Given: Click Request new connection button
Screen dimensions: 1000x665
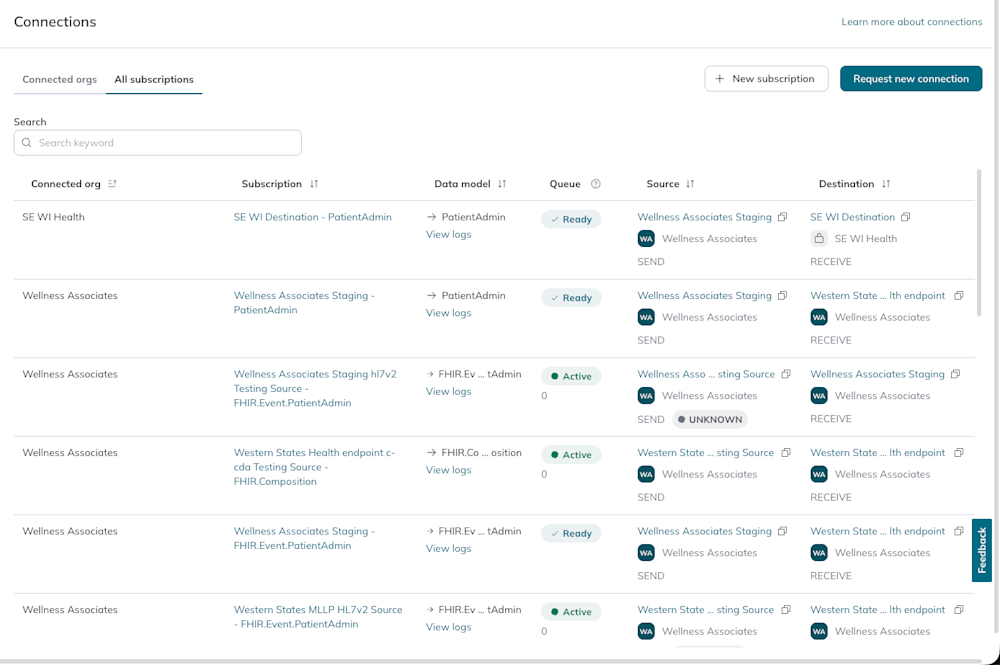Looking at the screenshot, I should pos(911,78).
